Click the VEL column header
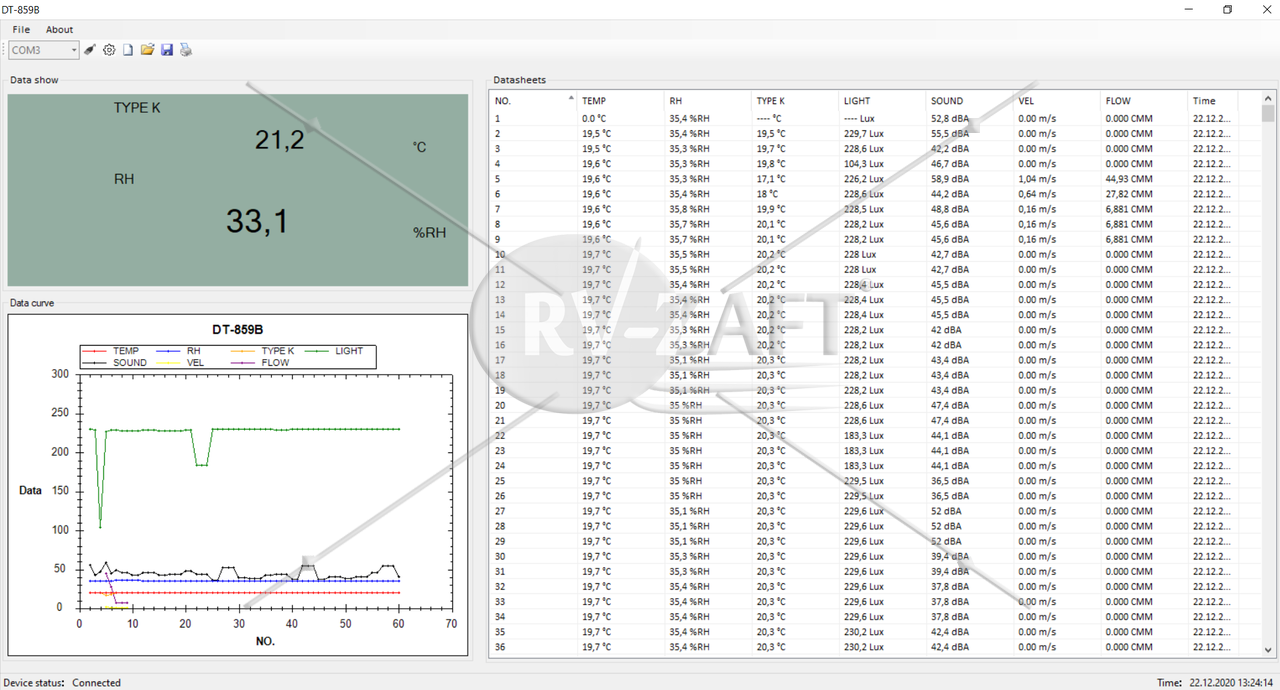This screenshot has height=690, width=1280. pos(1057,101)
